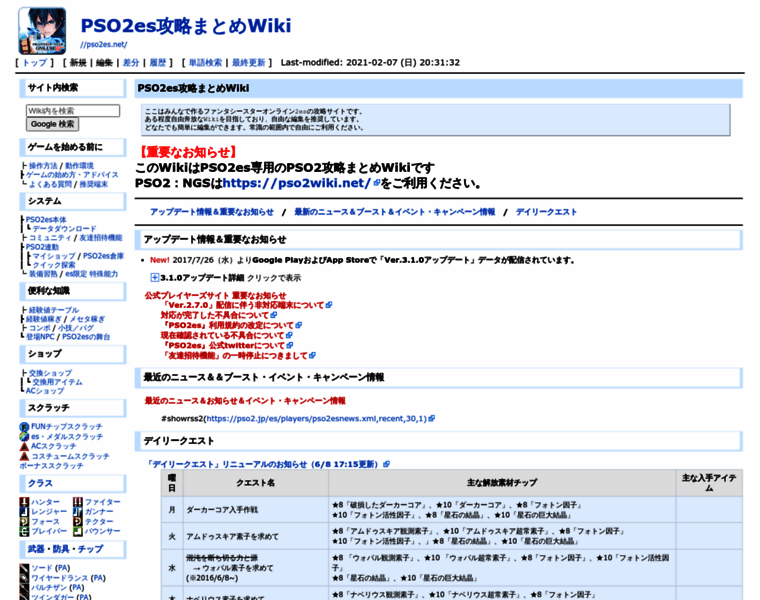
Task: Open ゲームの始め方・アドバイス sidebar link
Action: (x=72, y=174)
